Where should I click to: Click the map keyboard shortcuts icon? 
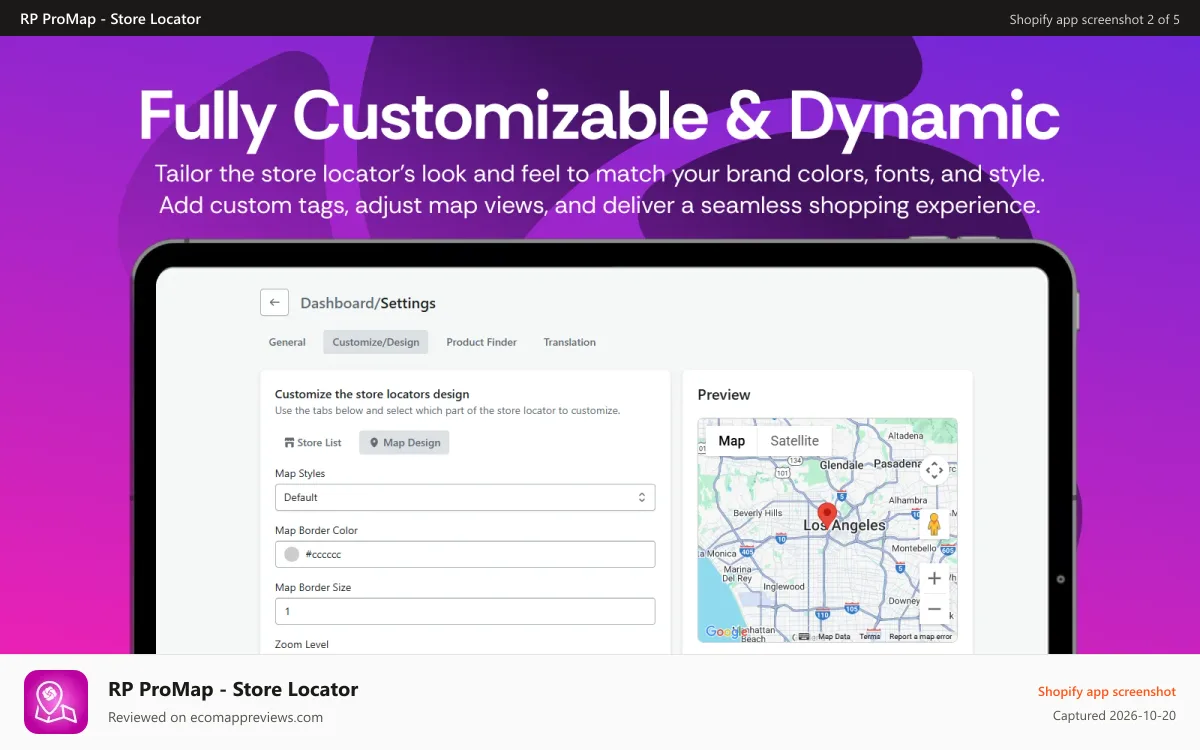coord(804,636)
